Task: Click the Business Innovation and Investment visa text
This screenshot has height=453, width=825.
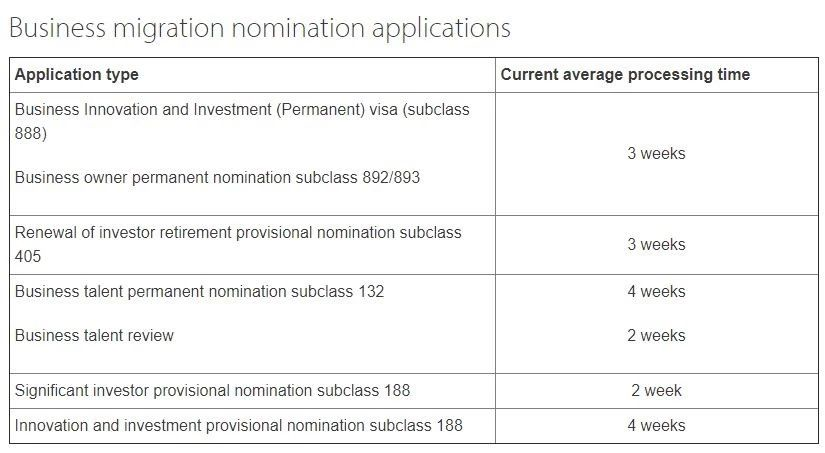Action: [241, 110]
